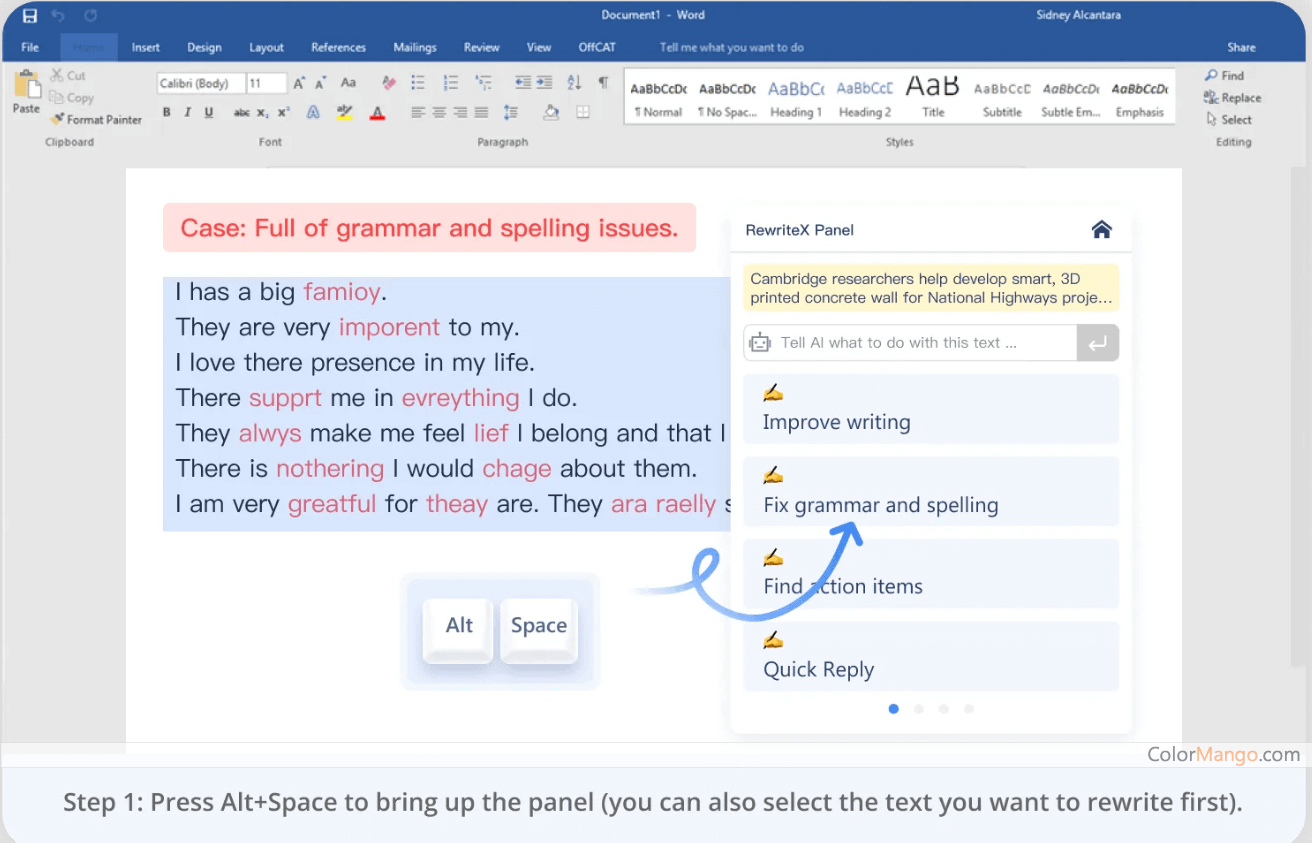The image size is (1312, 843).
Task: Center align the paragraph text
Action: coord(439,113)
